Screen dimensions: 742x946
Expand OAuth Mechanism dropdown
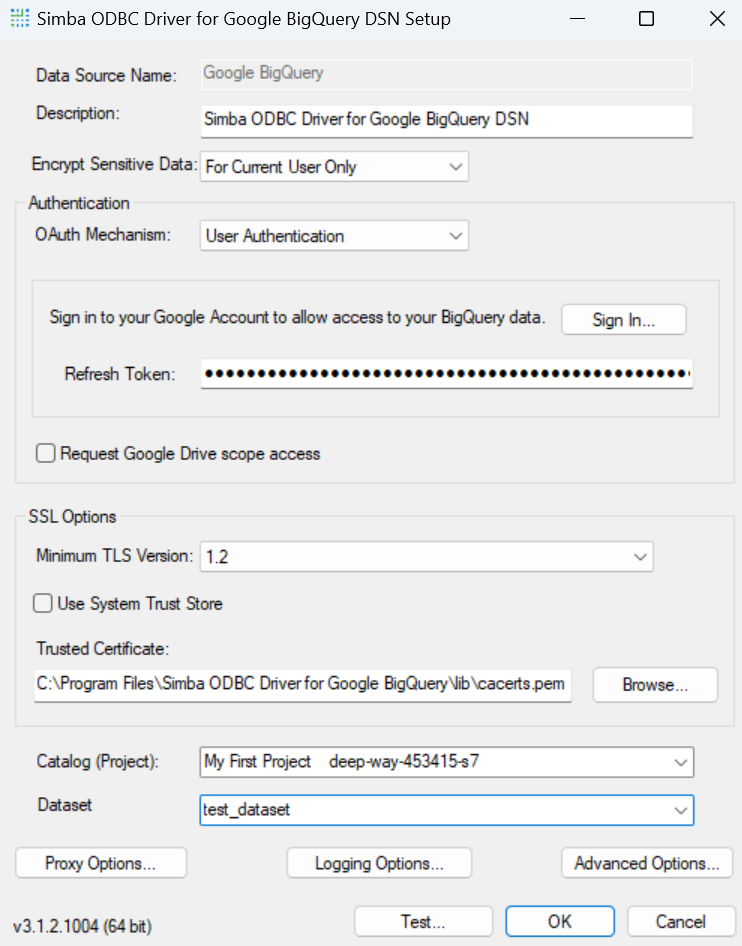[x=334, y=235]
